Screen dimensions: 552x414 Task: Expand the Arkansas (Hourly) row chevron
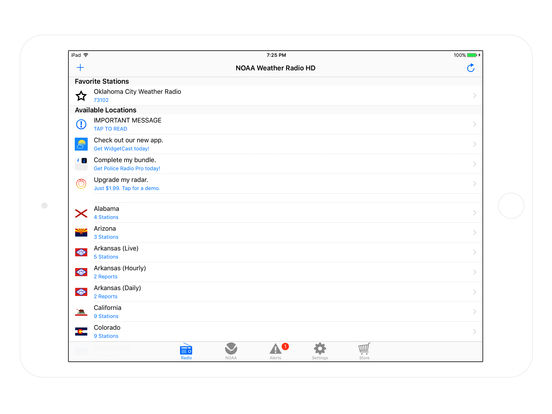click(475, 272)
